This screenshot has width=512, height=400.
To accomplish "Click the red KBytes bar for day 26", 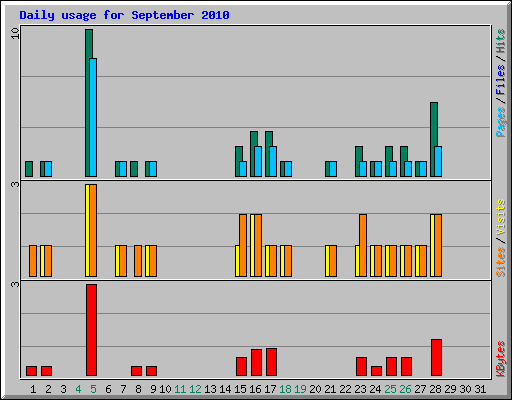I will click(406, 367).
